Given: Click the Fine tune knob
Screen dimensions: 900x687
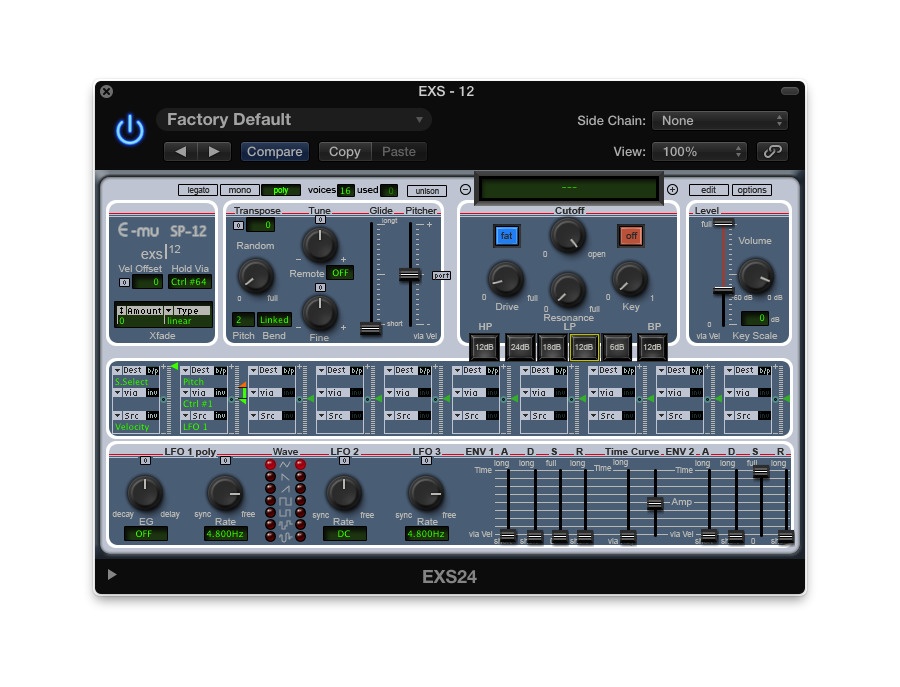Looking at the screenshot, I should click(x=319, y=312).
